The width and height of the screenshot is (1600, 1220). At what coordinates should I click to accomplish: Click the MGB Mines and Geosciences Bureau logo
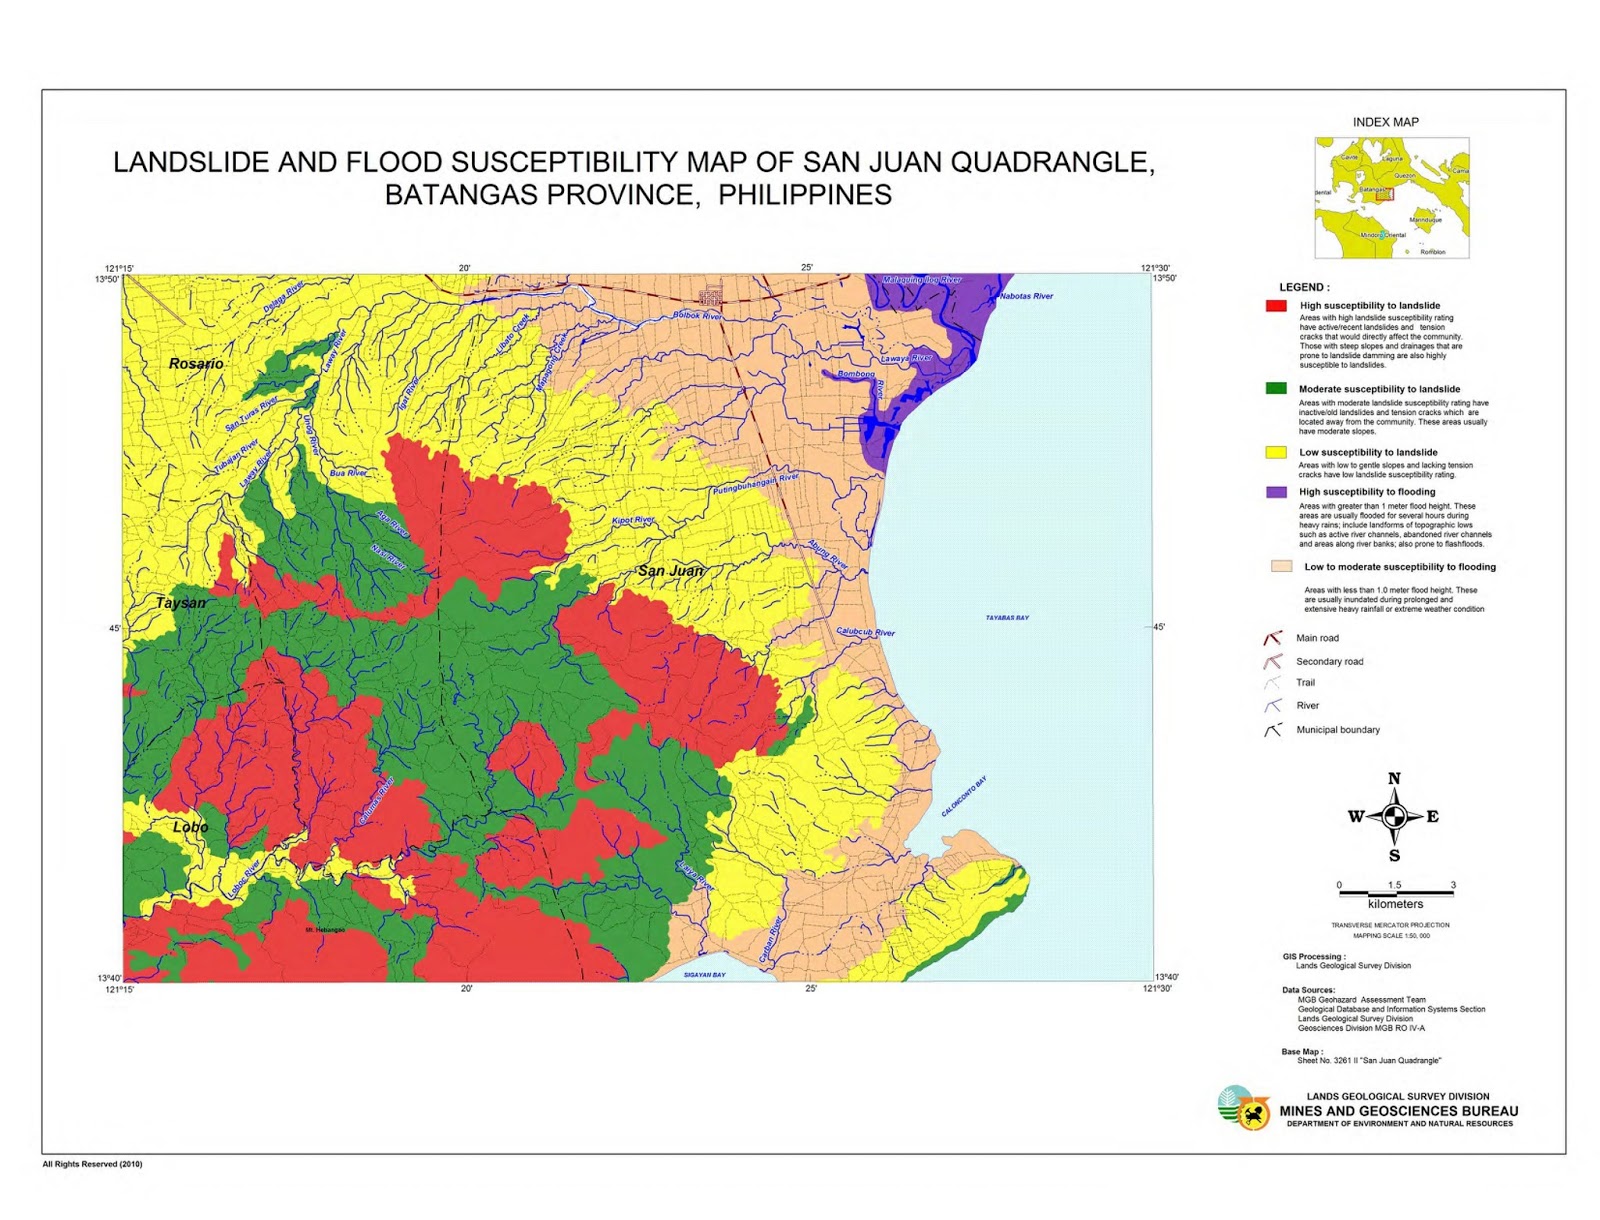click(1257, 1115)
